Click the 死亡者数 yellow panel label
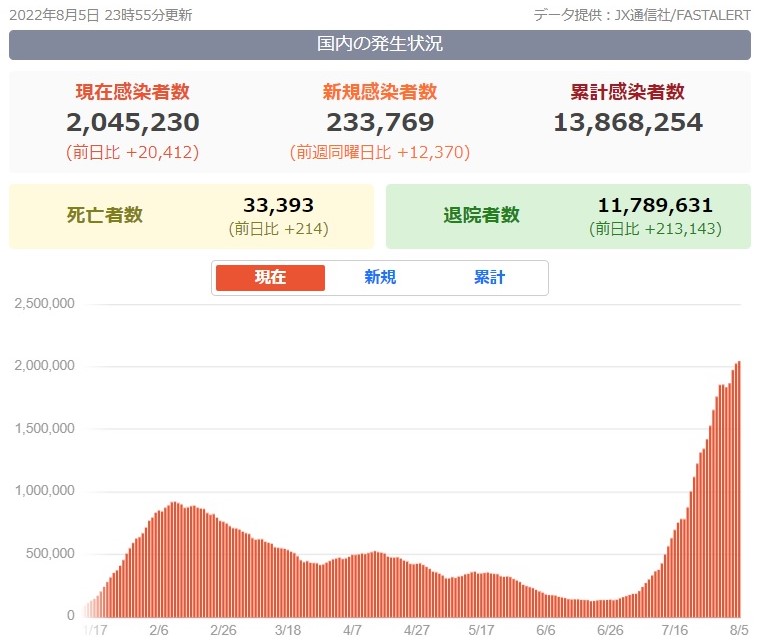The width and height of the screenshot is (761, 642). pos(104,215)
